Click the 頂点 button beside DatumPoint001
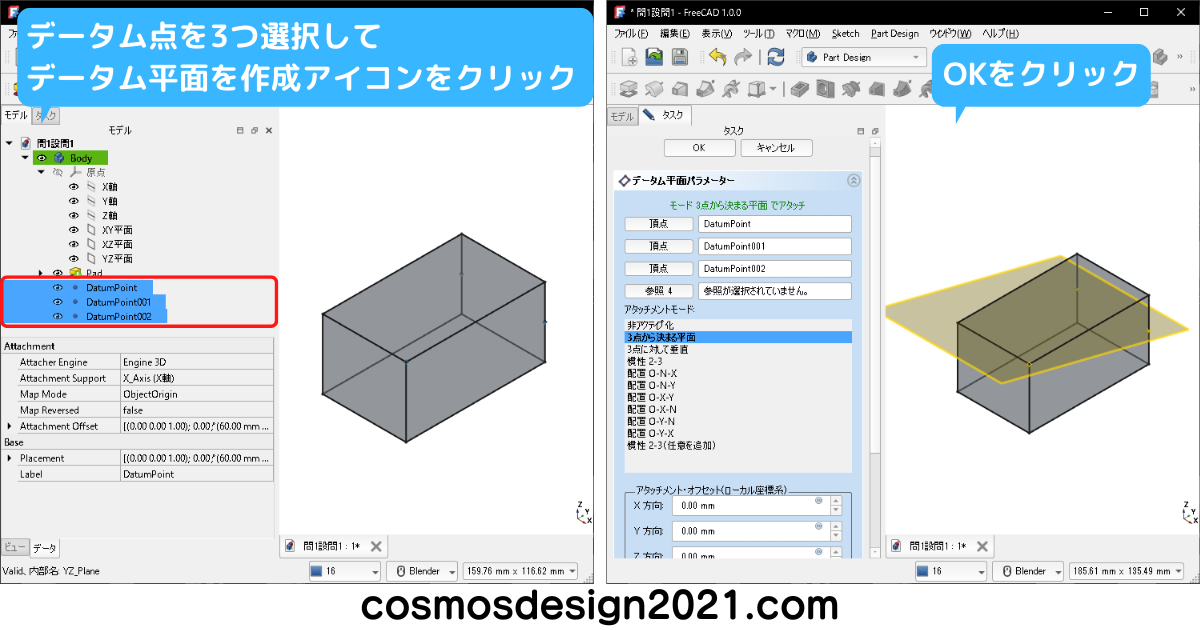This screenshot has width=1200, height=630. pos(658,246)
